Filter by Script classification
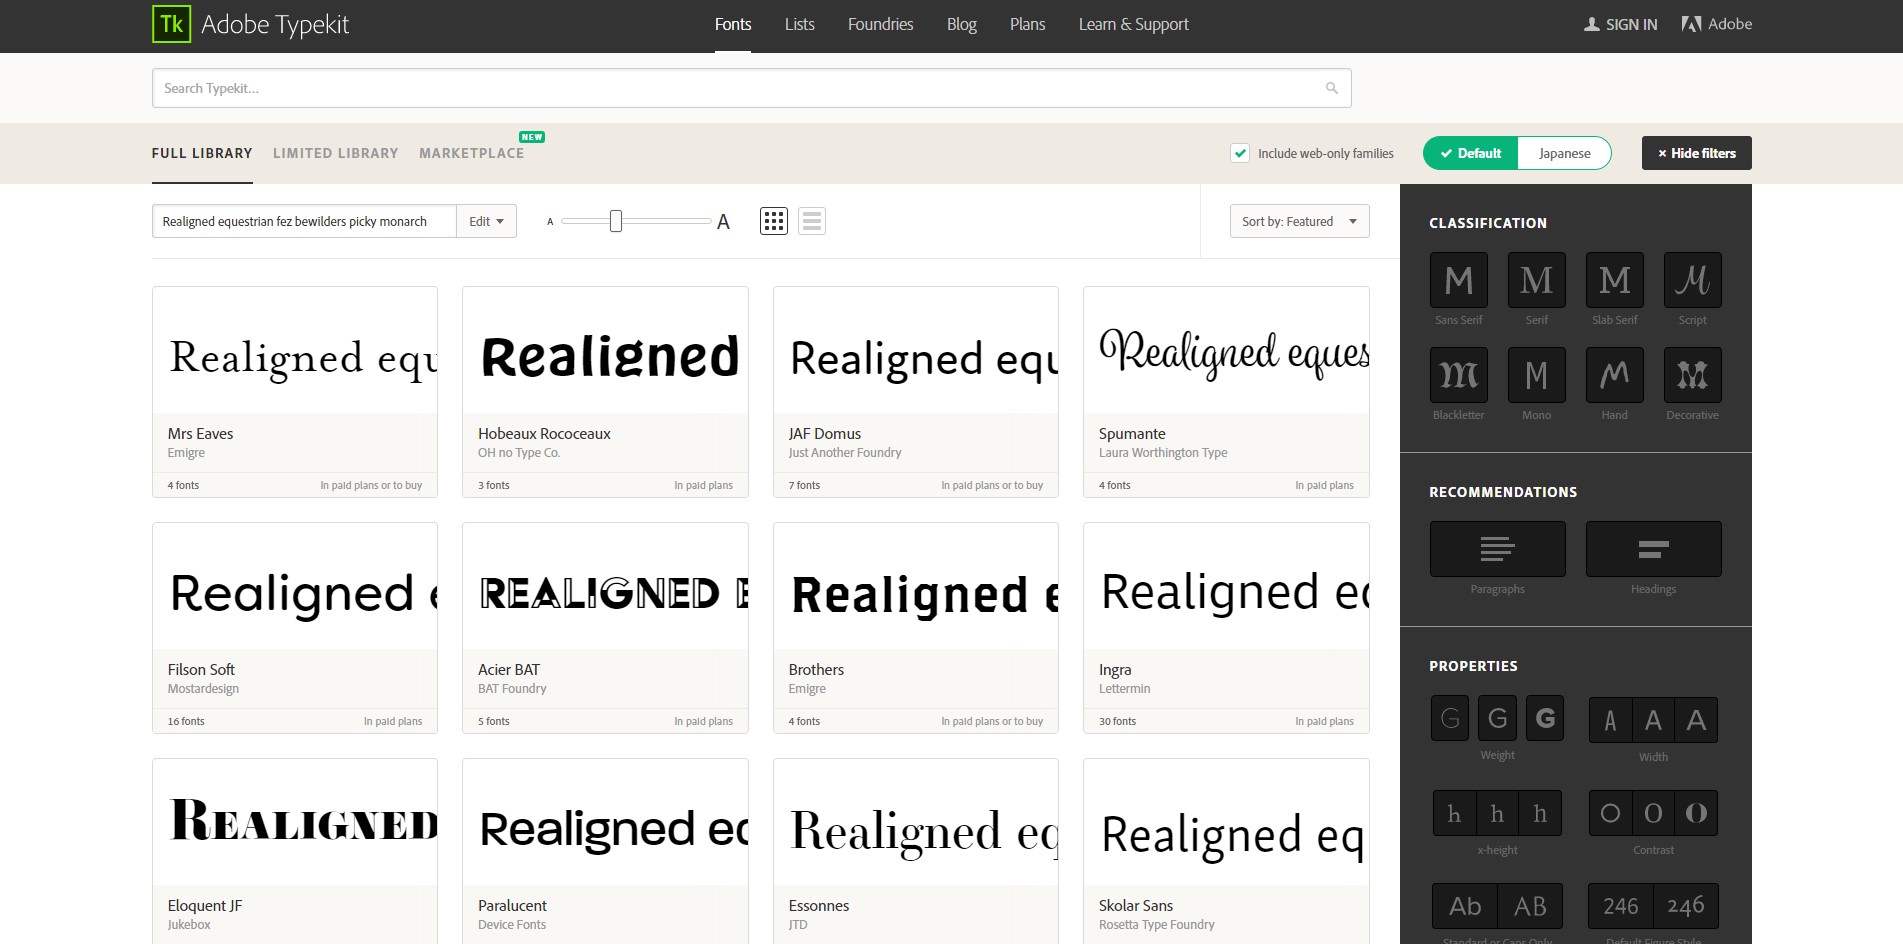This screenshot has width=1903, height=944. 1693,280
